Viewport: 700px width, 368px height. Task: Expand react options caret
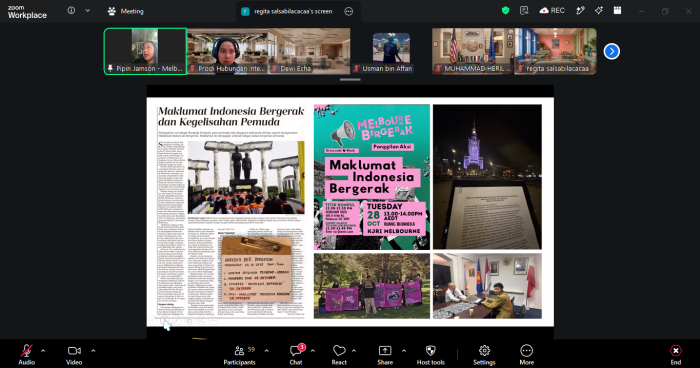(x=354, y=351)
